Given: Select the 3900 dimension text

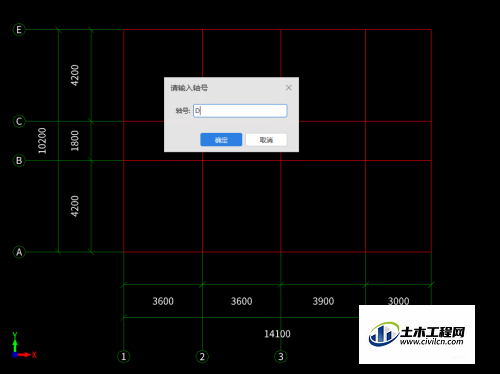Looking at the screenshot, I should point(323,301).
